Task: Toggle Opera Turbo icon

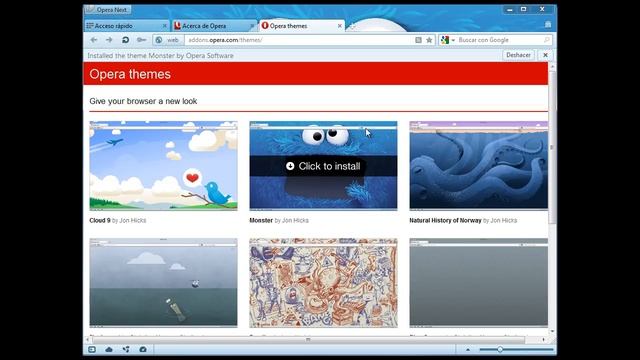Action: coord(143,349)
